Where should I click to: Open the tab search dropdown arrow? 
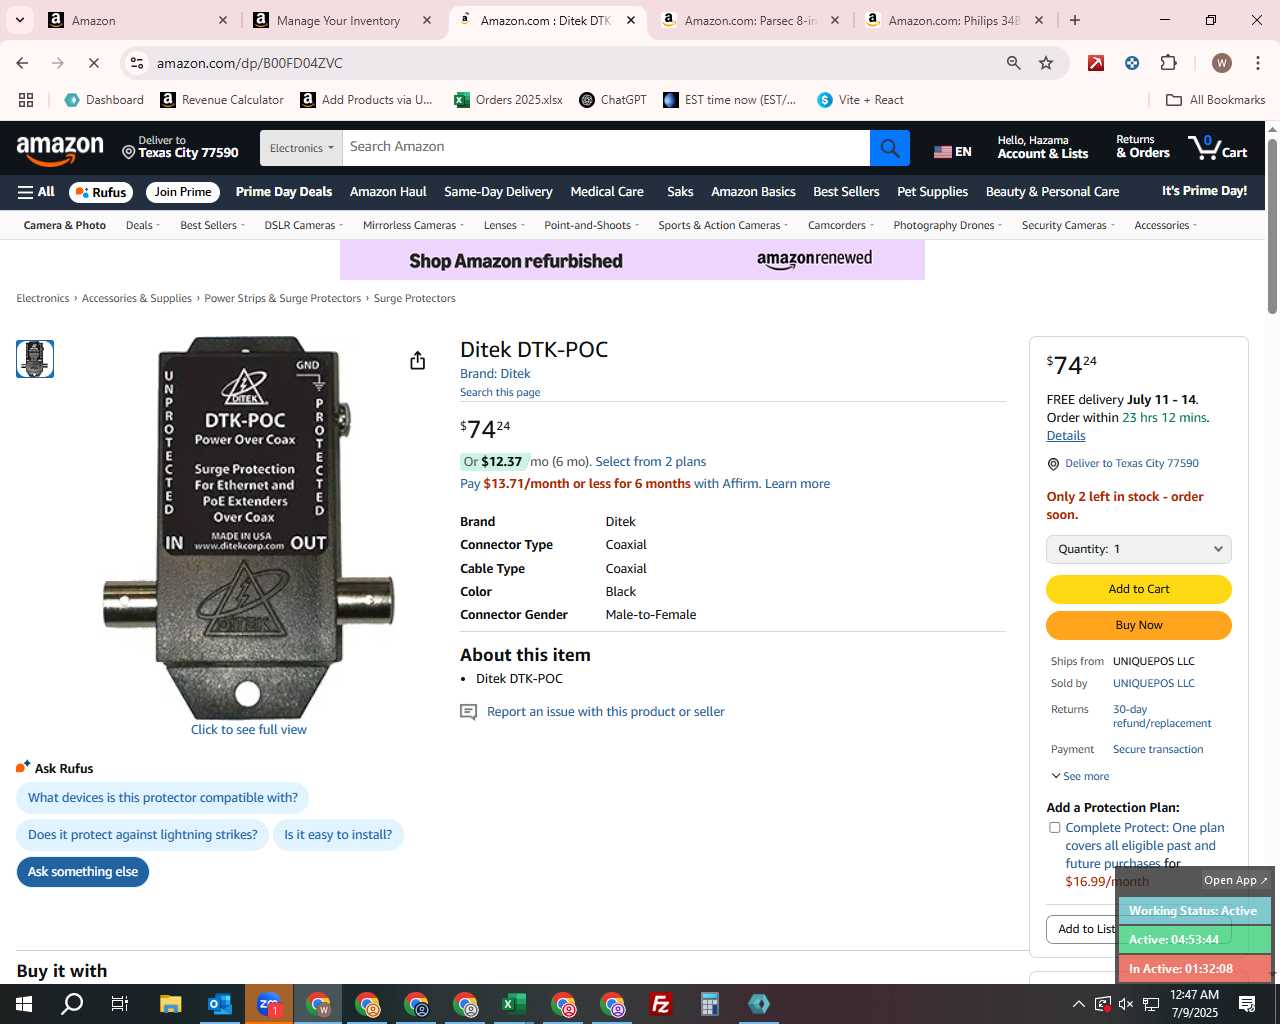point(19,20)
